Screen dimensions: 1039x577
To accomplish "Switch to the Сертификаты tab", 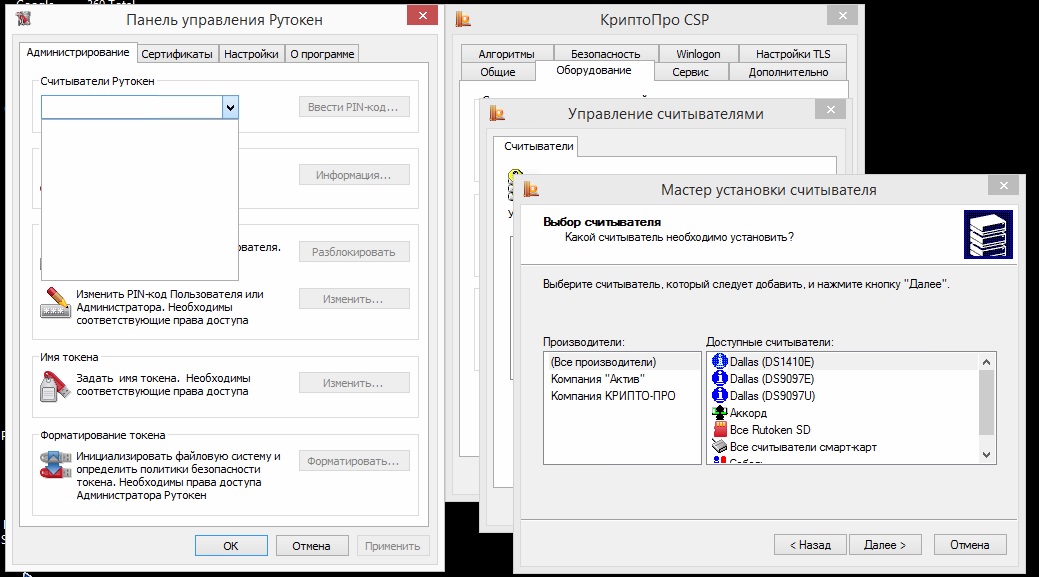I will coord(177,54).
